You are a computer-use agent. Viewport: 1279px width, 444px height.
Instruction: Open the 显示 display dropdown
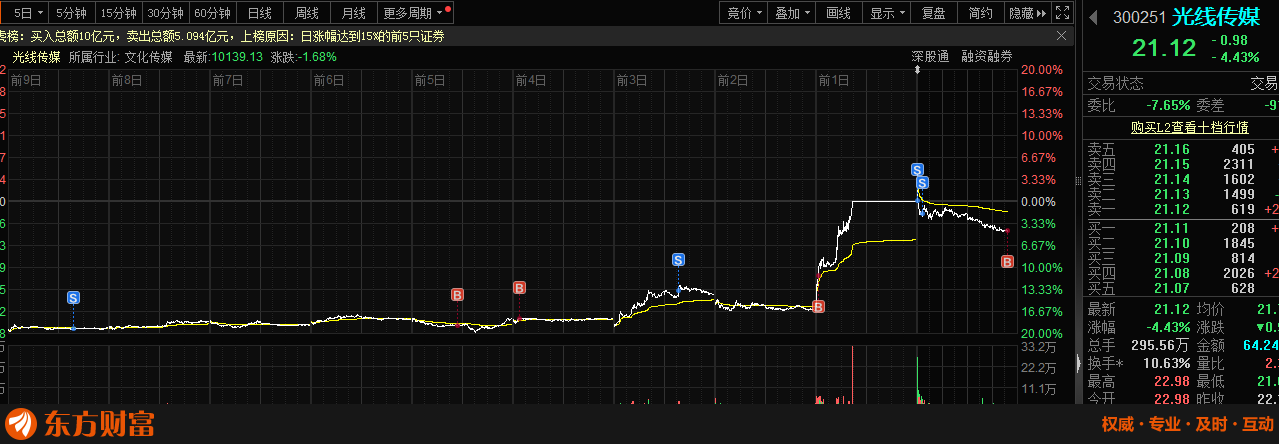coord(902,14)
